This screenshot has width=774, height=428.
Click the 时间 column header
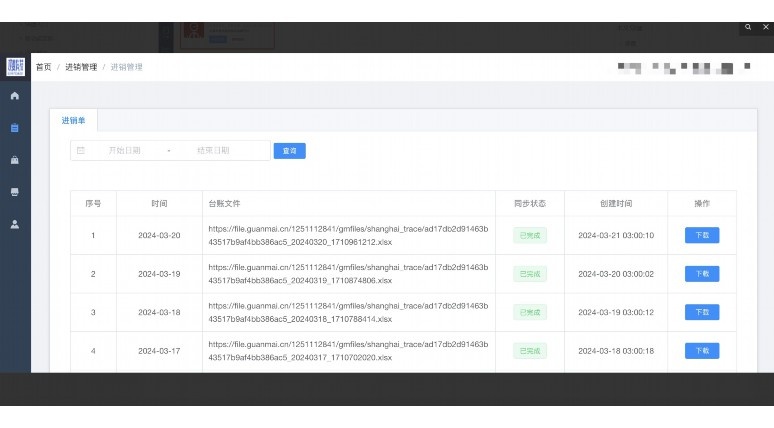click(x=159, y=203)
